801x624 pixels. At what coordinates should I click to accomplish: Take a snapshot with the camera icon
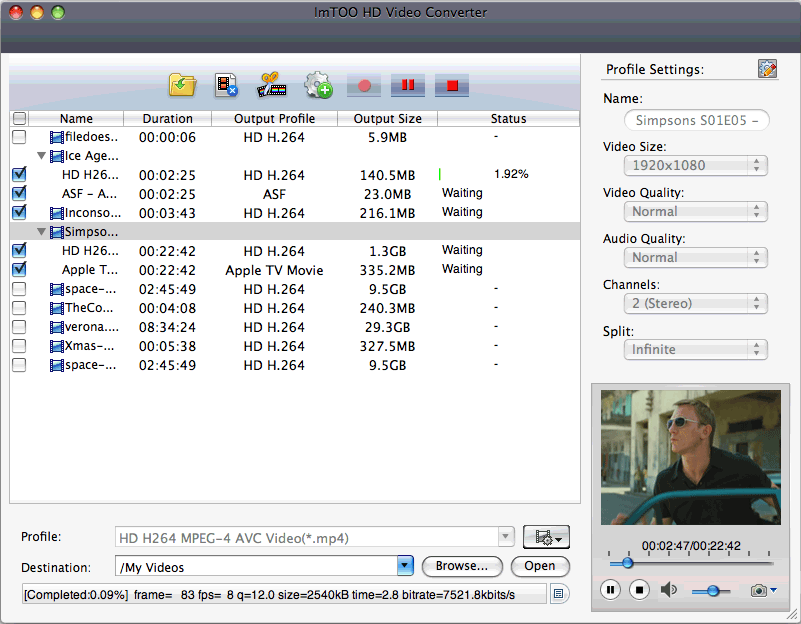pos(759,591)
